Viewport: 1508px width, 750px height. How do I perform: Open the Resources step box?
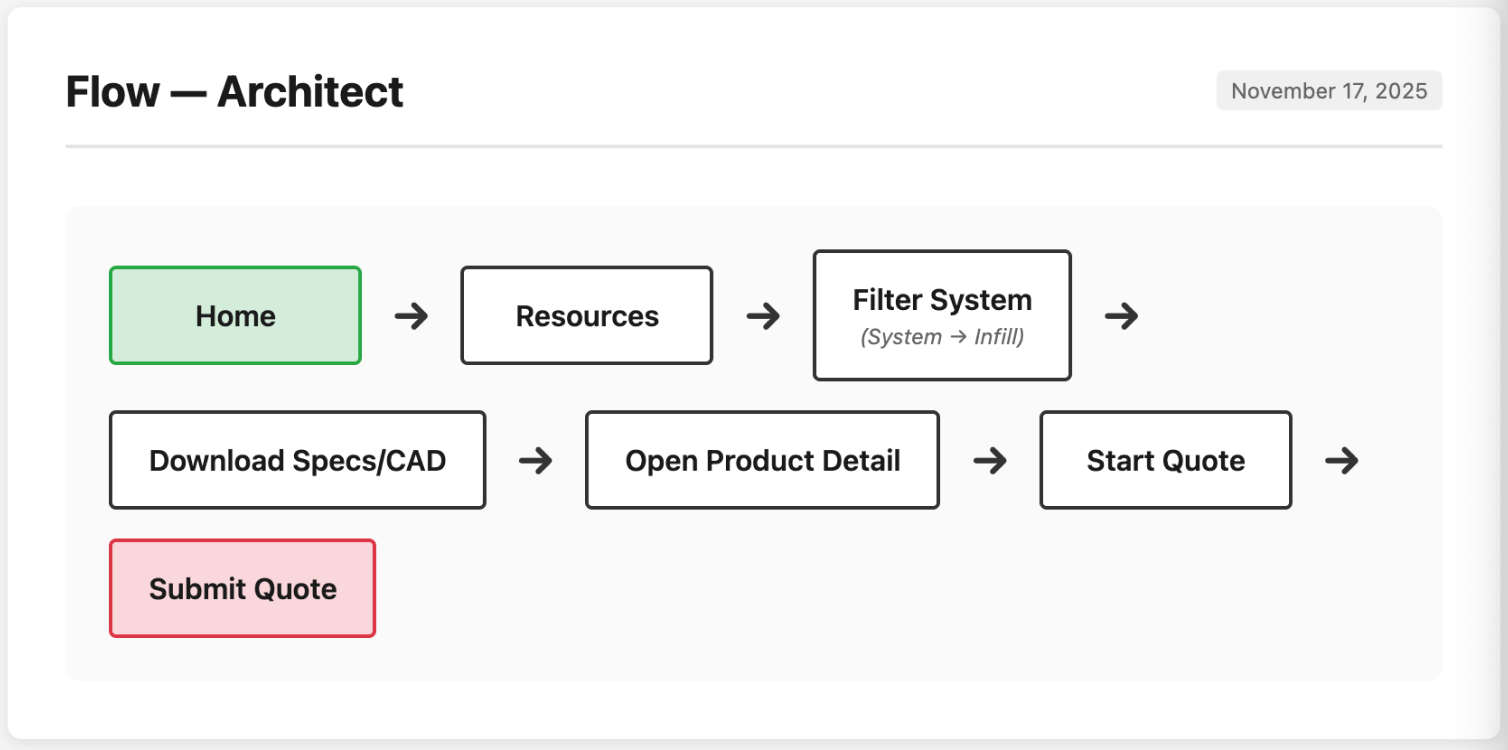[x=587, y=316]
